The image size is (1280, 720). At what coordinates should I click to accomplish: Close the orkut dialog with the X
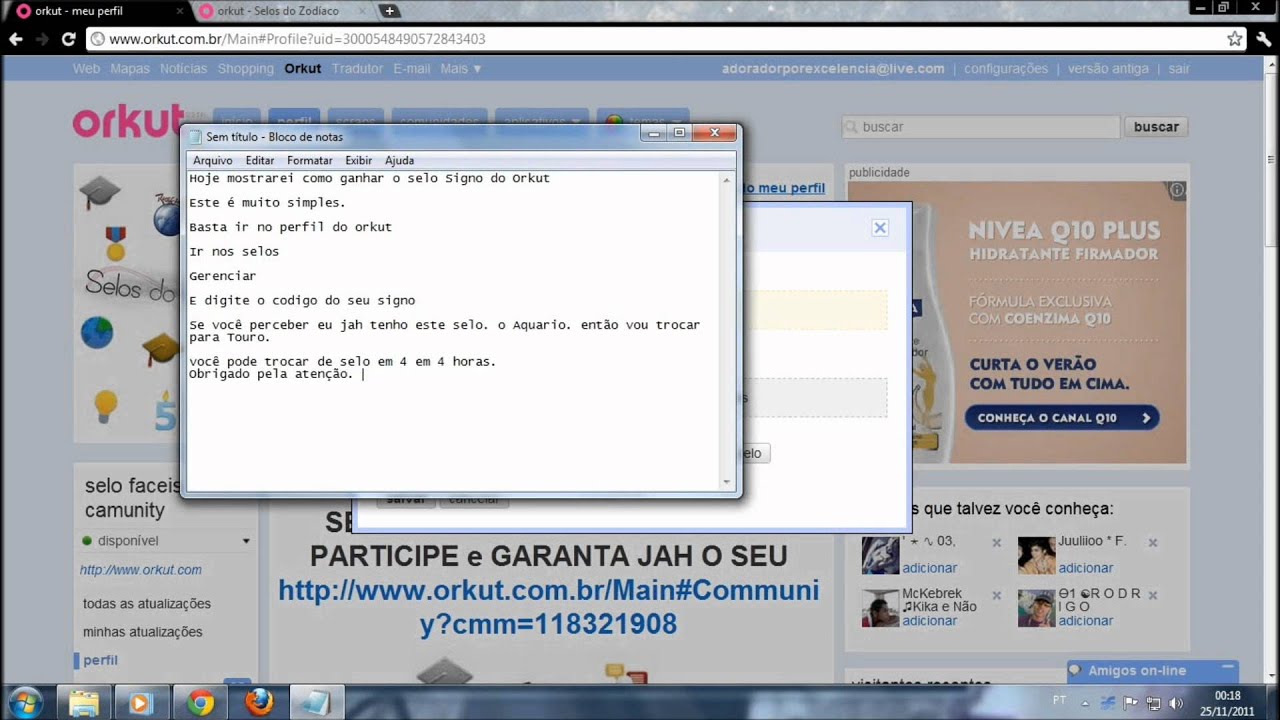click(880, 228)
